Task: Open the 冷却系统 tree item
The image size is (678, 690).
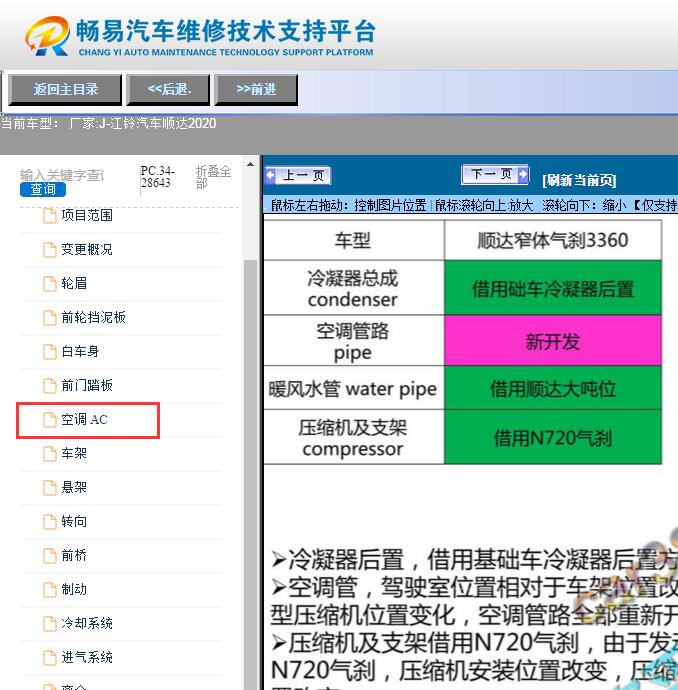Action: tap(87, 623)
